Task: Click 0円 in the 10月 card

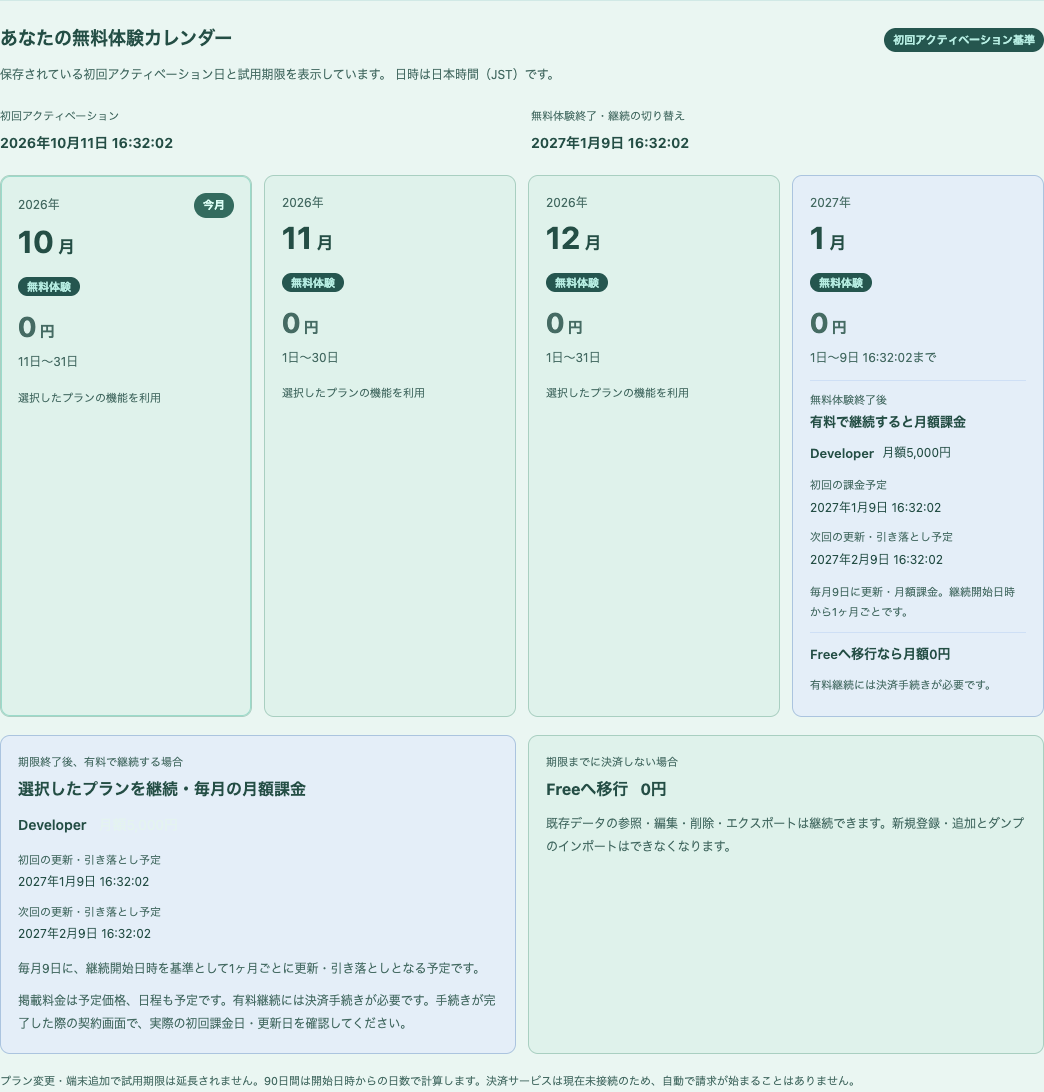Action: [36, 327]
